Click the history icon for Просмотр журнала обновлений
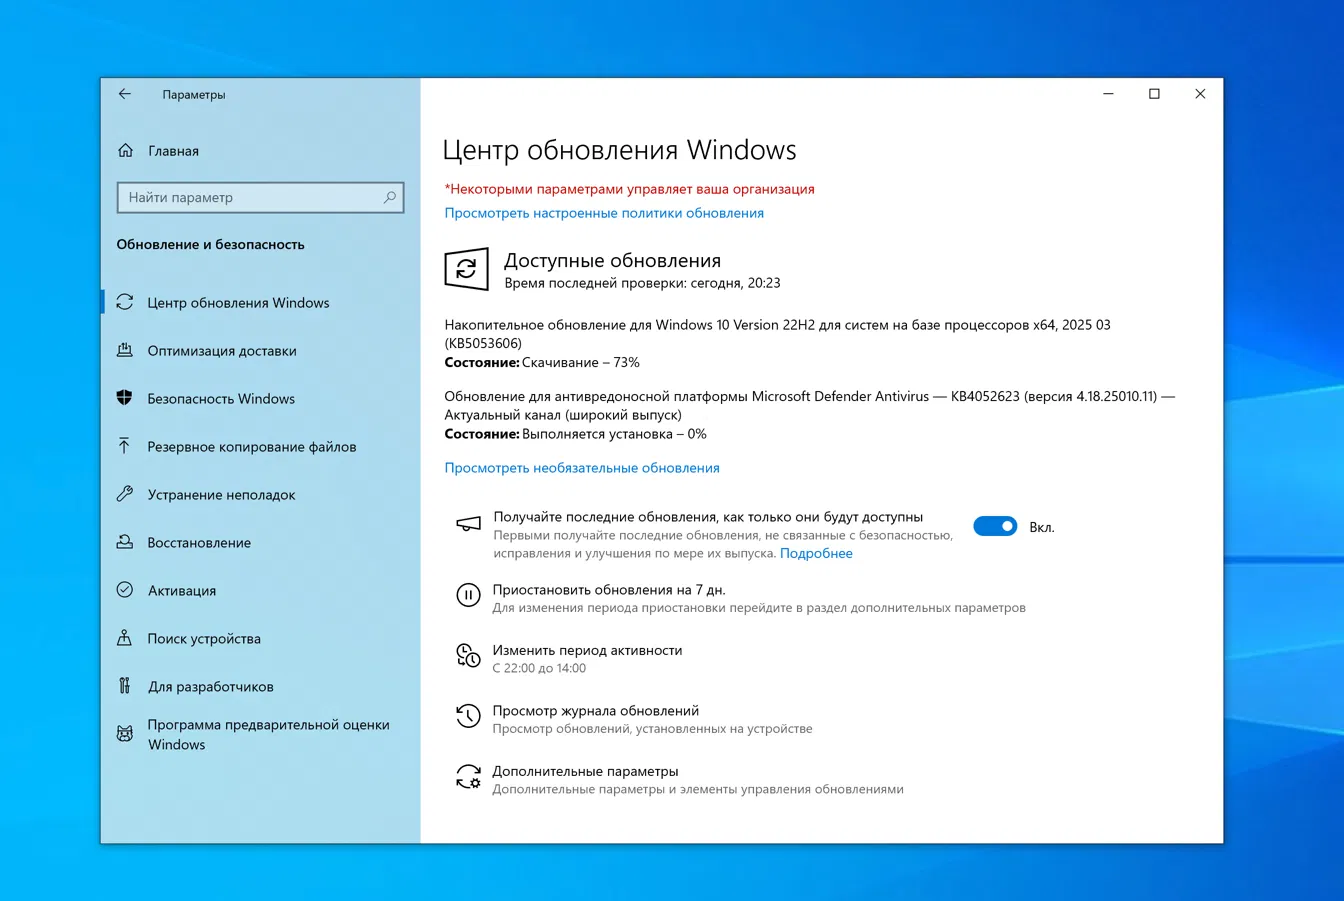This screenshot has height=901, width=1344. click(x=468, y=716)
